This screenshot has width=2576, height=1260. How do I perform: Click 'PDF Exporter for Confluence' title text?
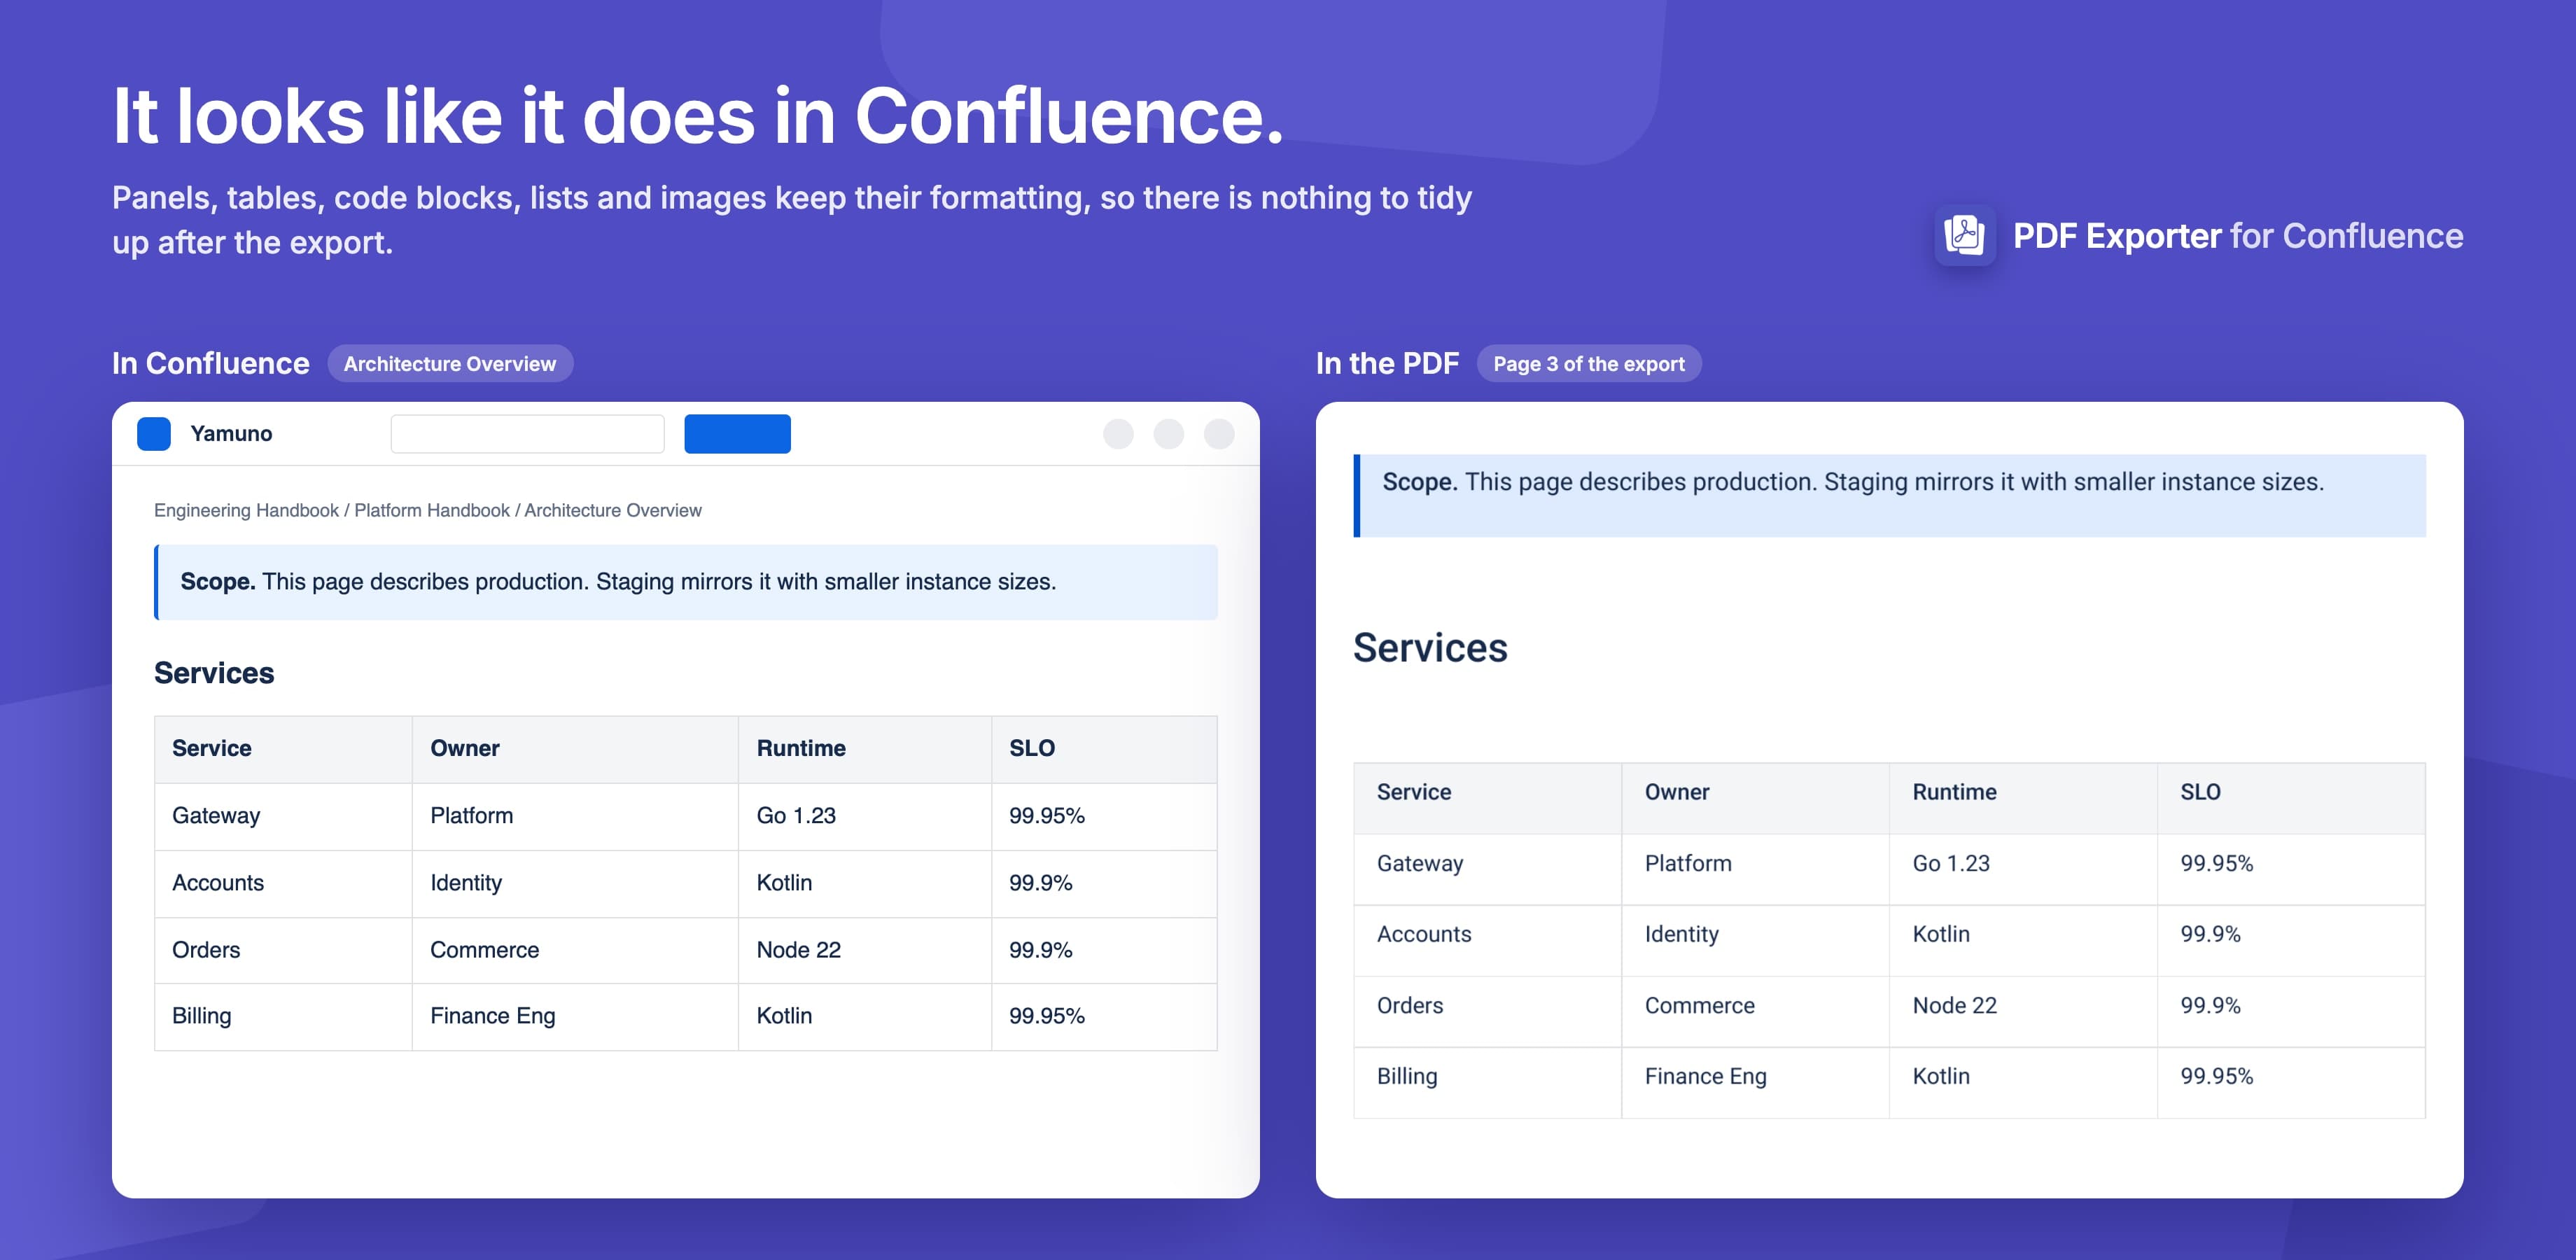pos(2238,236)
